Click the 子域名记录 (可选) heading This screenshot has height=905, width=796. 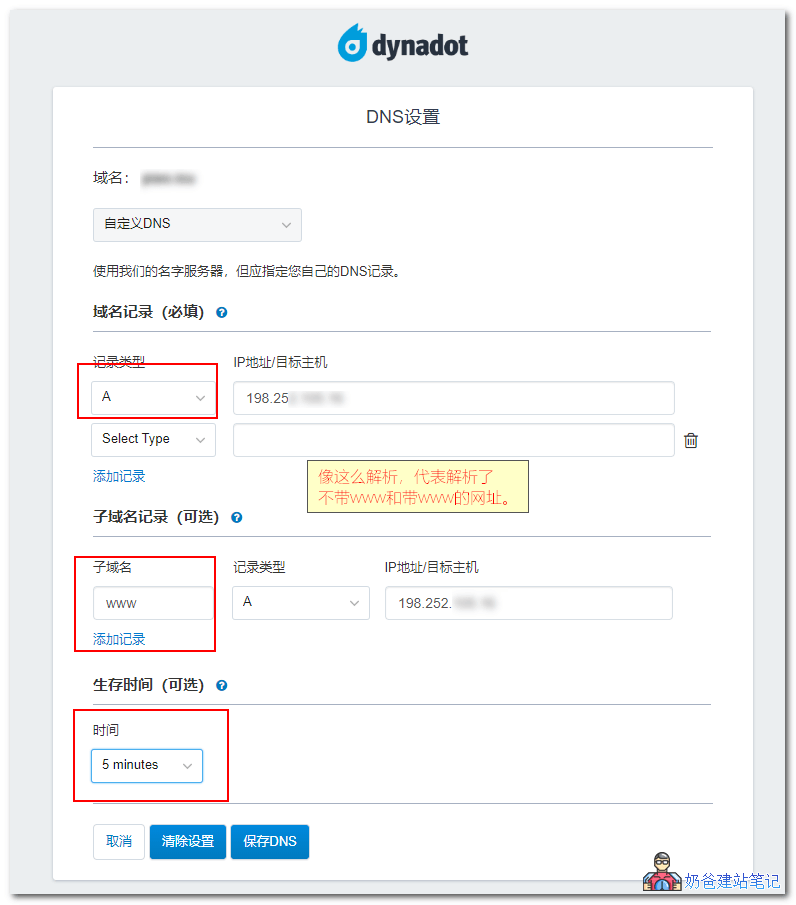156,517
